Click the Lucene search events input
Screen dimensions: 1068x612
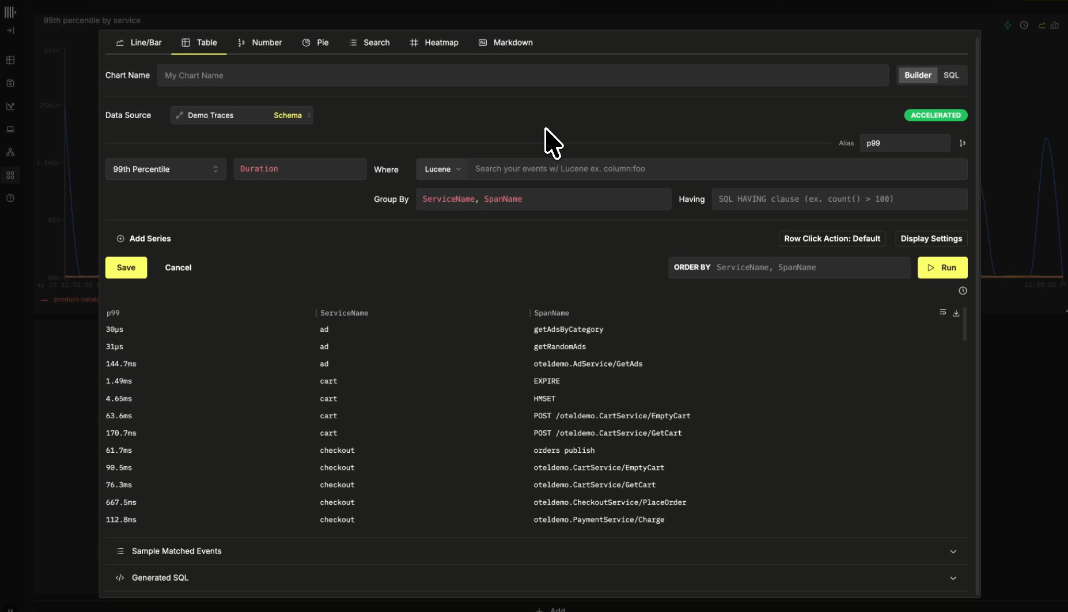[717, 169]
